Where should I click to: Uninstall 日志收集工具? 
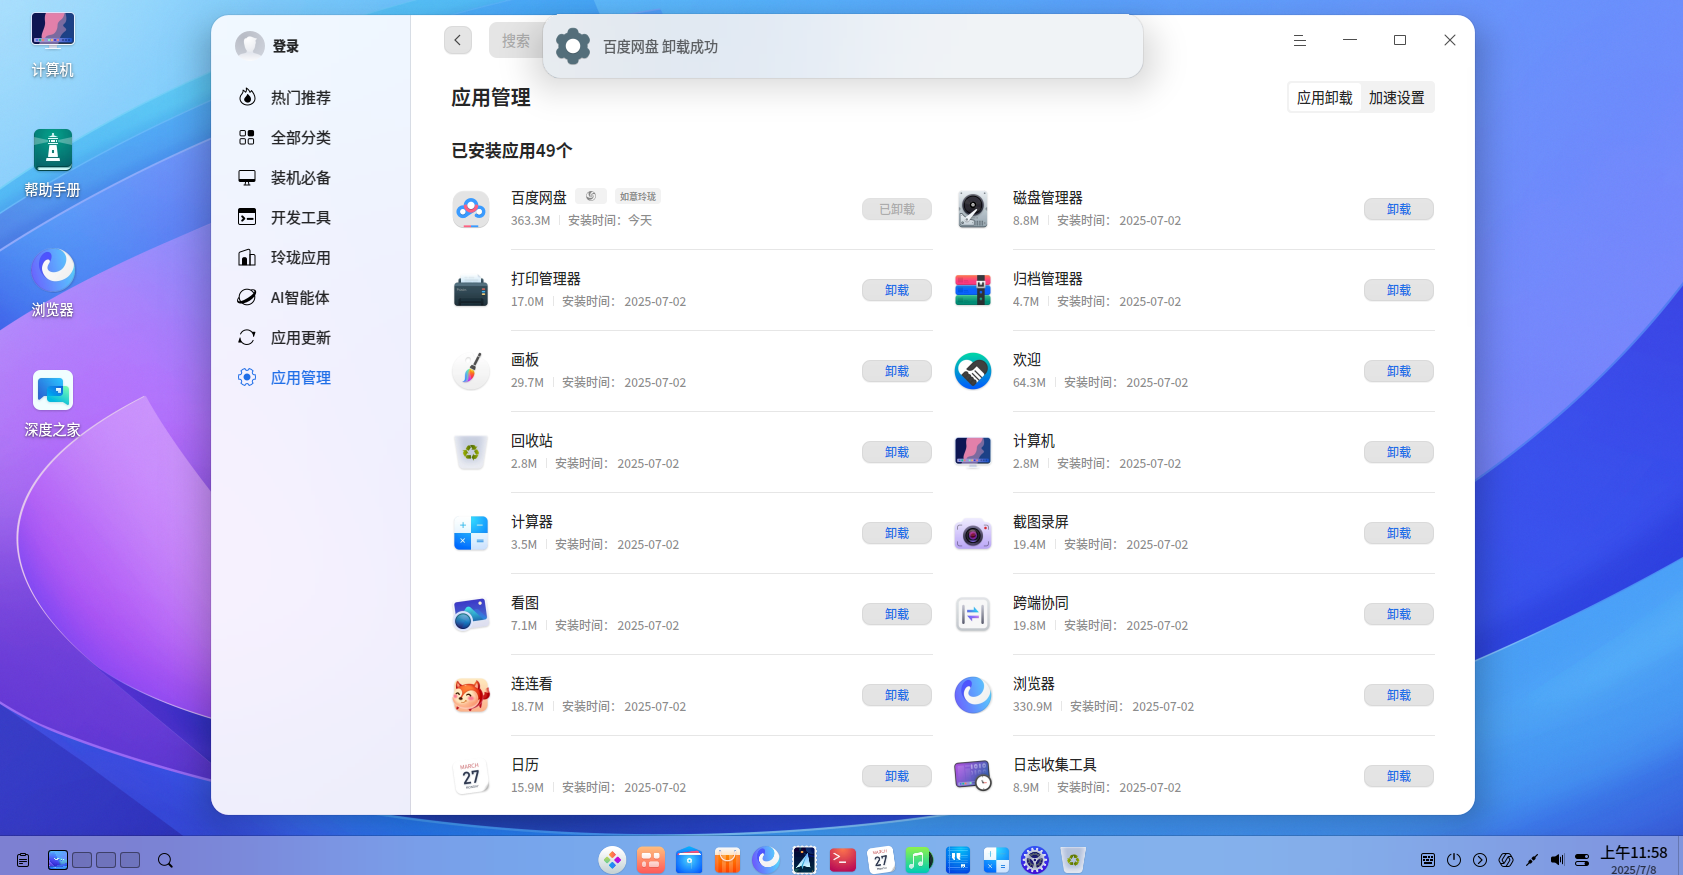coord(1399,776)
